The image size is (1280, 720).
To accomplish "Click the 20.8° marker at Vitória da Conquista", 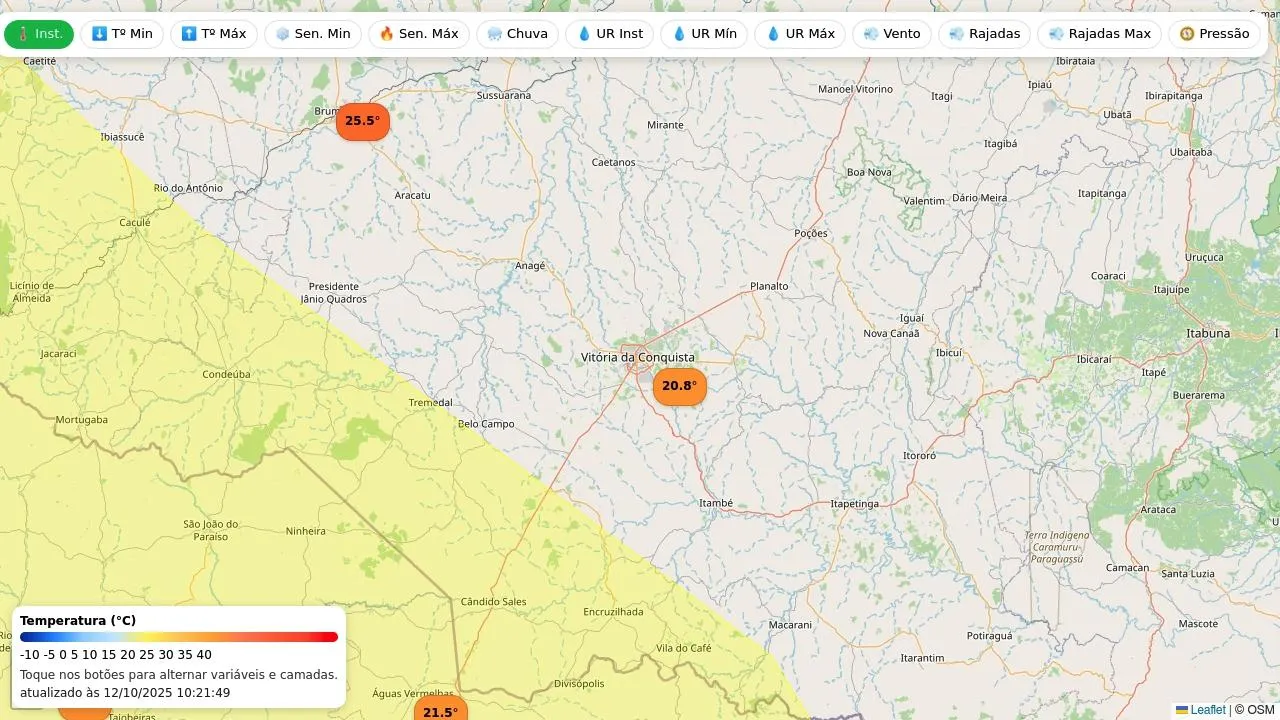I will (x=679, y=386).
